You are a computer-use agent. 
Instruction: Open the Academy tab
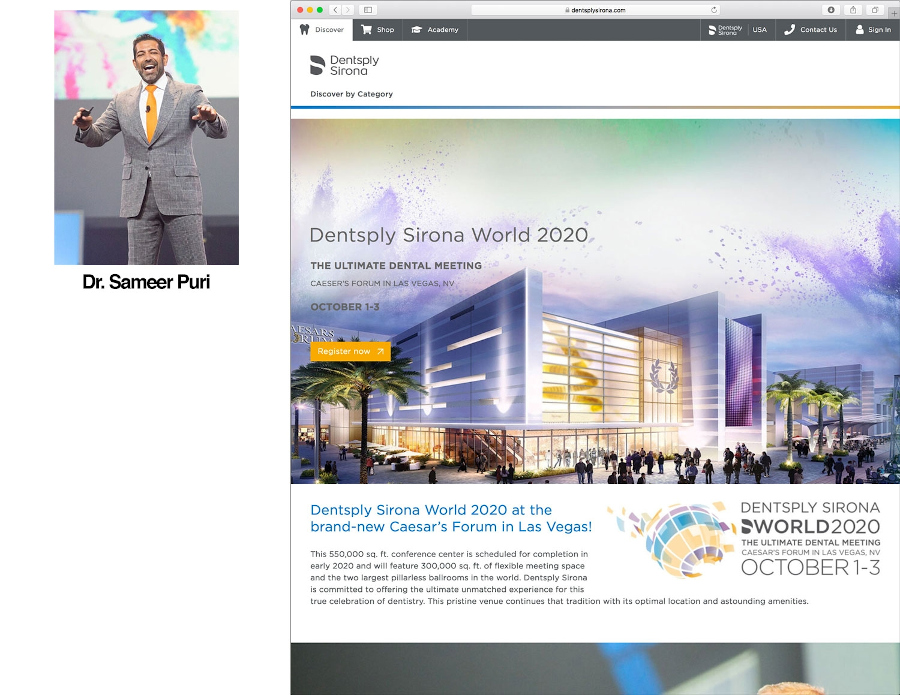435,29
